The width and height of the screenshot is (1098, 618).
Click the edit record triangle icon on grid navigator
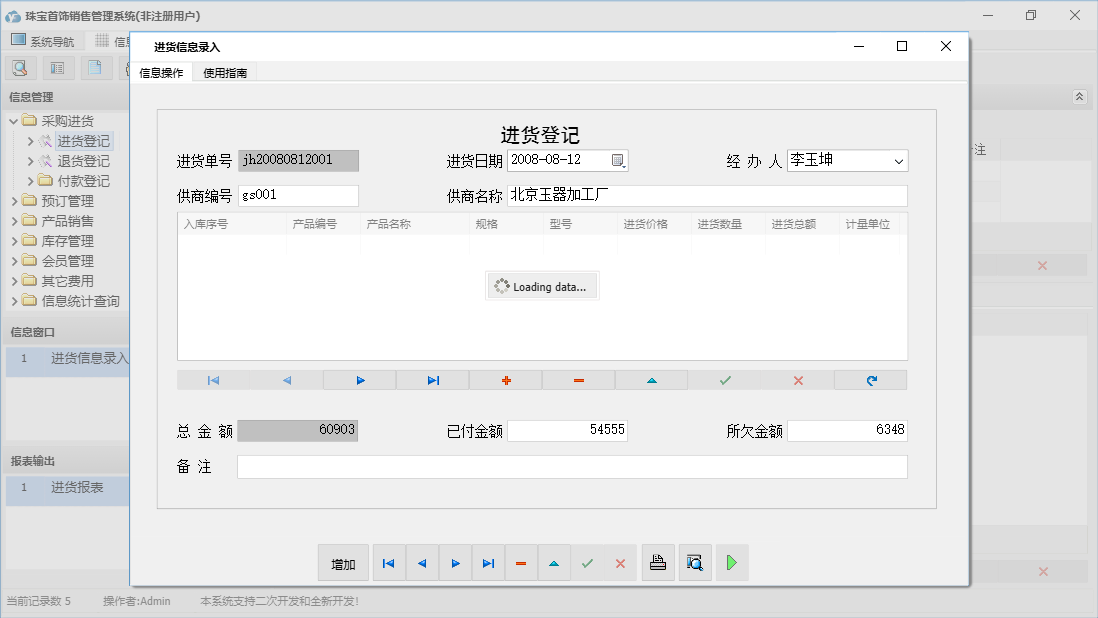tap(653, 380)
